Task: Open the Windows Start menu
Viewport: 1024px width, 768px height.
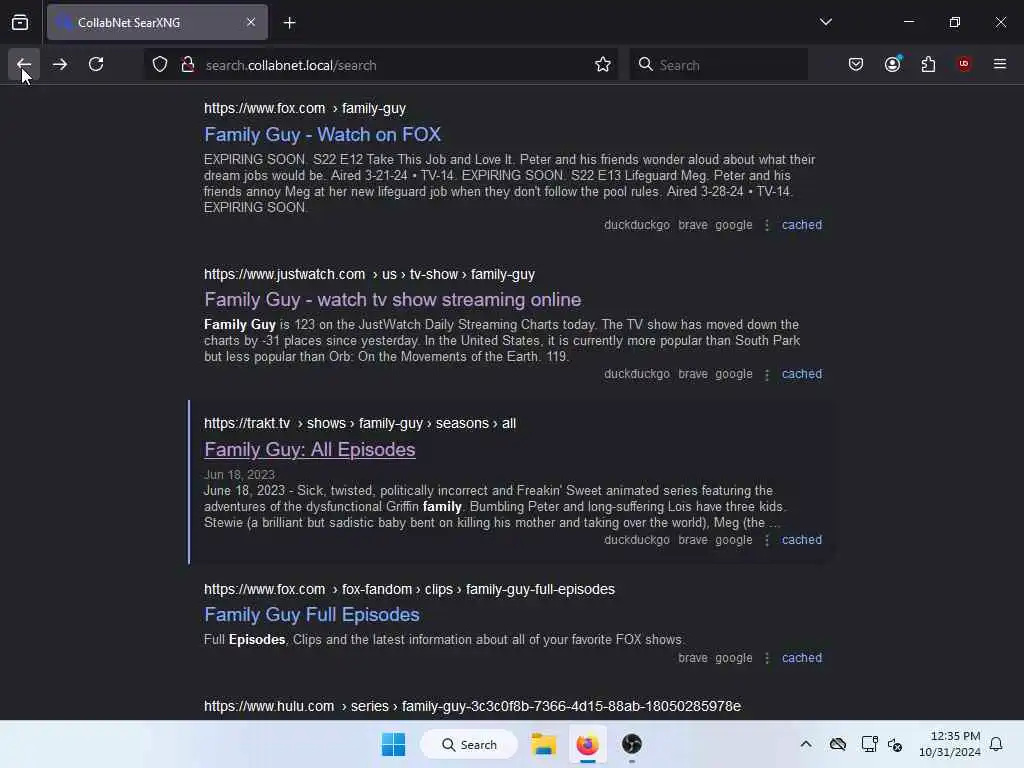Action: tap(393, 744)
